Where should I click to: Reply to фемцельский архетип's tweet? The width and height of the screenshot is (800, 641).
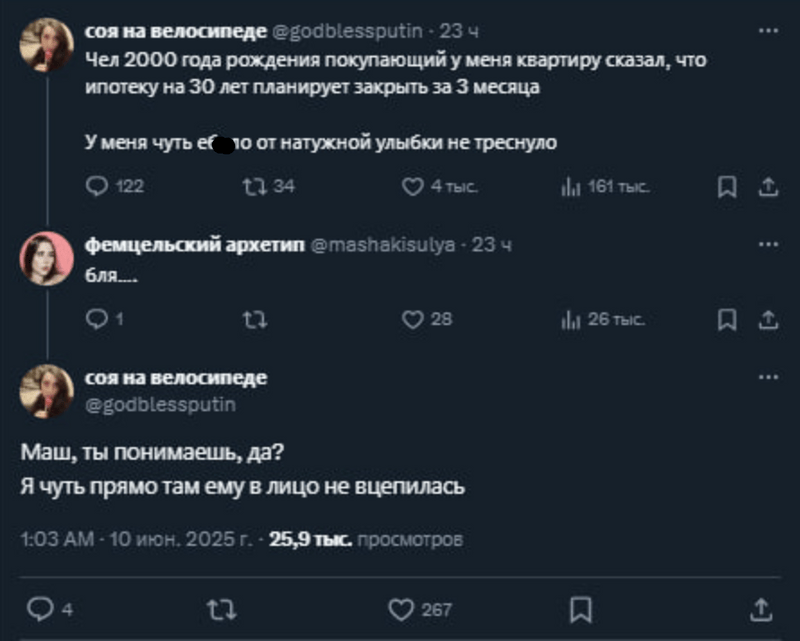click(x=98, y=319)
